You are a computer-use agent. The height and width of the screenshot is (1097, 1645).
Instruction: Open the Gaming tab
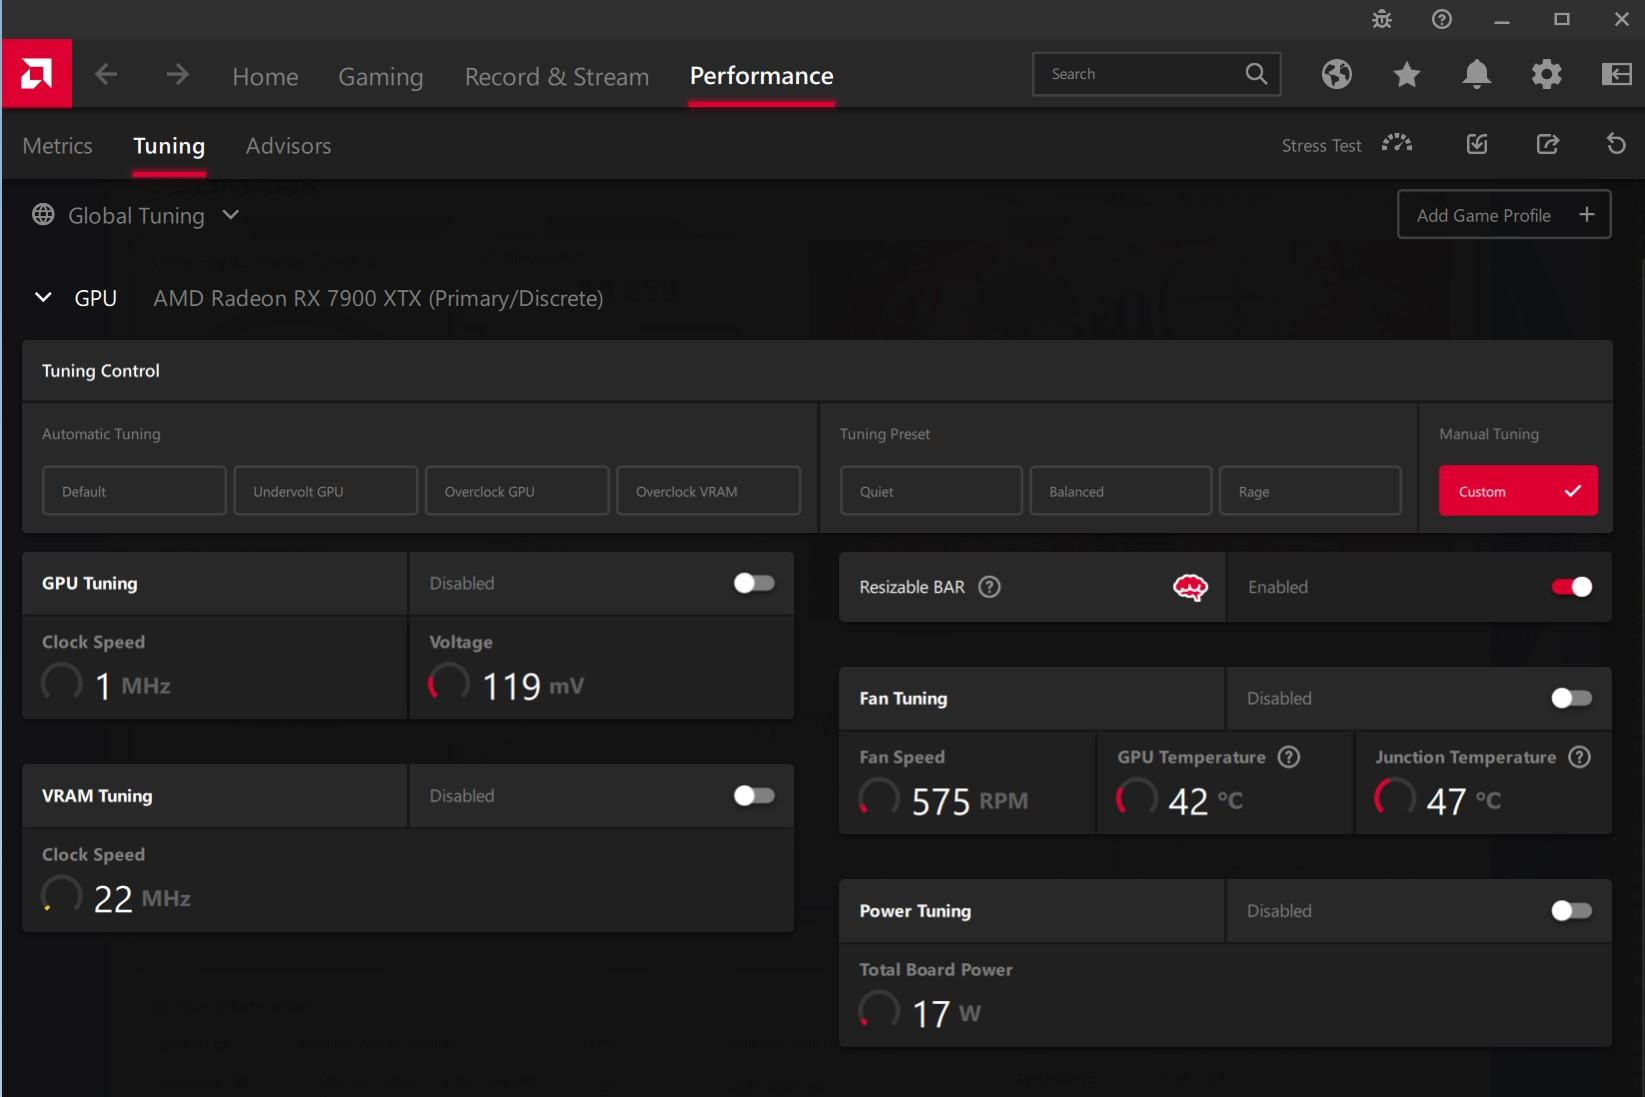[x=381, y=76]
